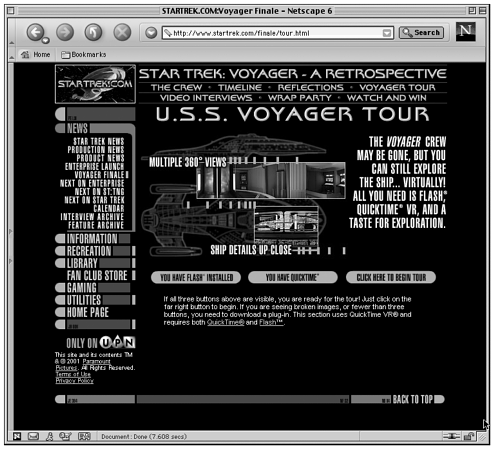
Task: Open the FAN CLUB STORE
Action: point(97,275)
